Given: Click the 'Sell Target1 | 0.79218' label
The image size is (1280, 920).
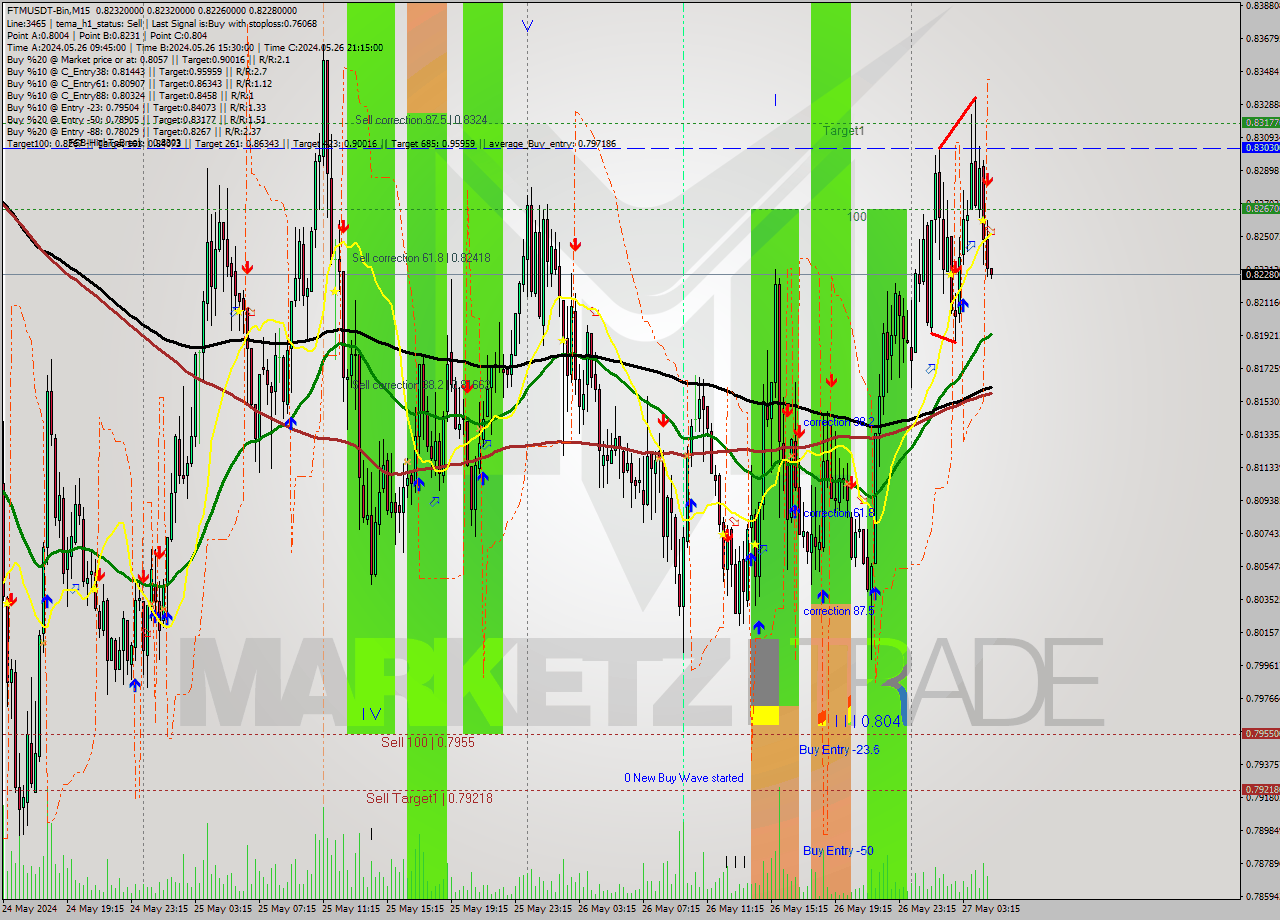Looking at the screenshot, I should [429, 798].
